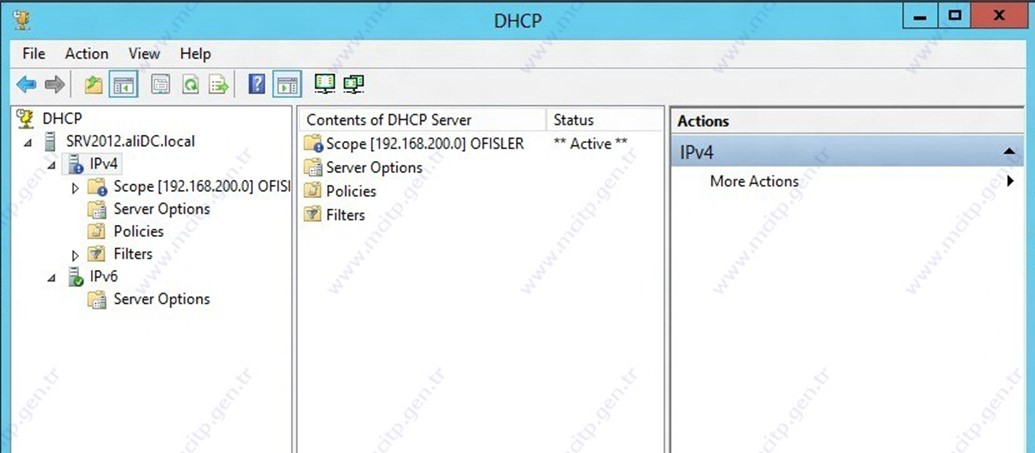This screenshot has height=453, width=1035.
Task: Select IPv6 in the tree
Action: click(104, 276)
